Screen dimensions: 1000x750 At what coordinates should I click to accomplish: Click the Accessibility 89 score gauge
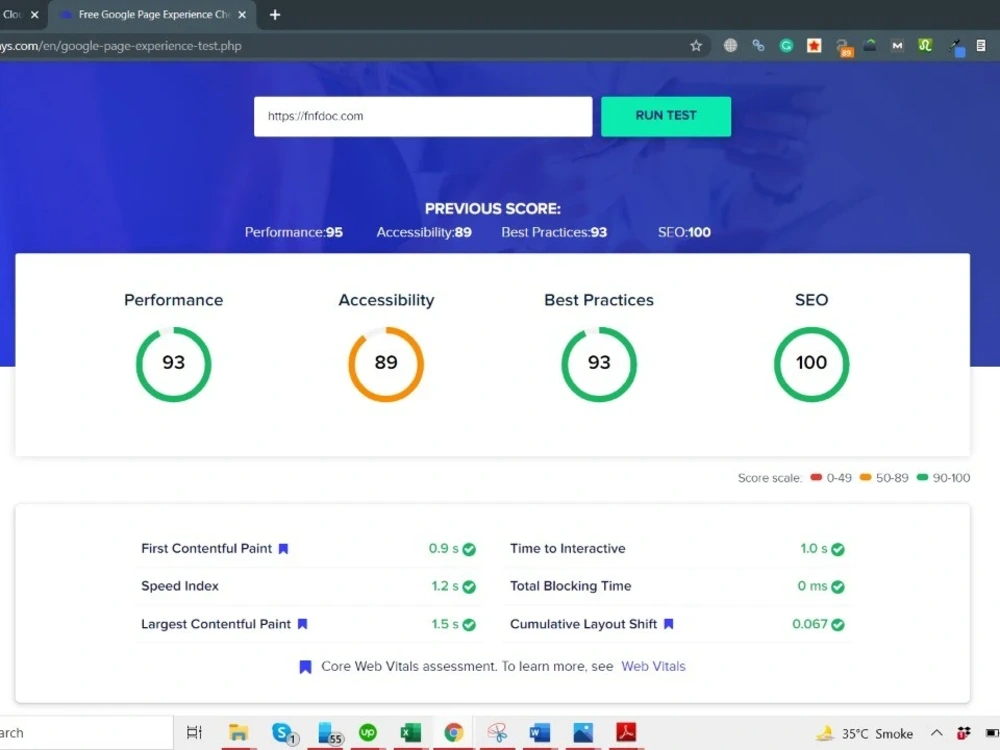pos(386,364)
